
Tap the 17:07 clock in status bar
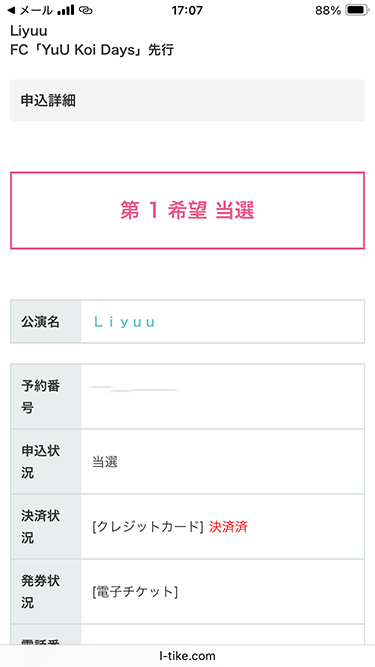(x=187, y=11)
